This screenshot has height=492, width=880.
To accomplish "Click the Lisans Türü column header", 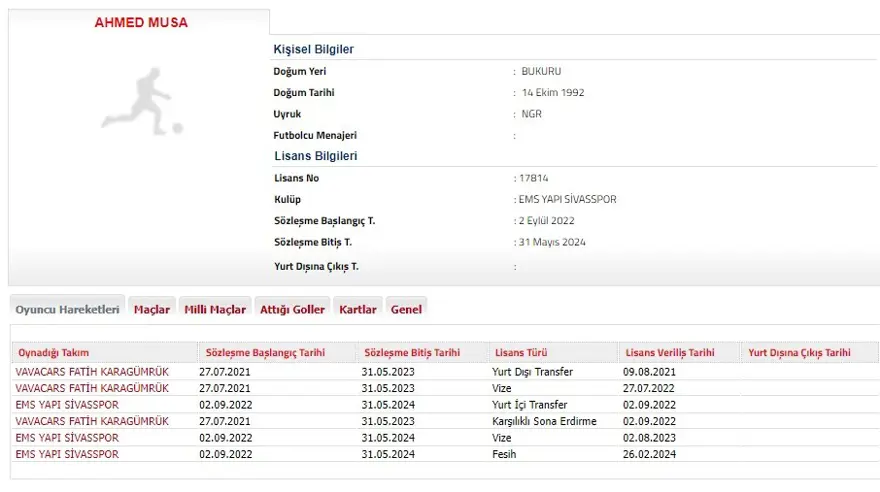I will tap(520, 353).
